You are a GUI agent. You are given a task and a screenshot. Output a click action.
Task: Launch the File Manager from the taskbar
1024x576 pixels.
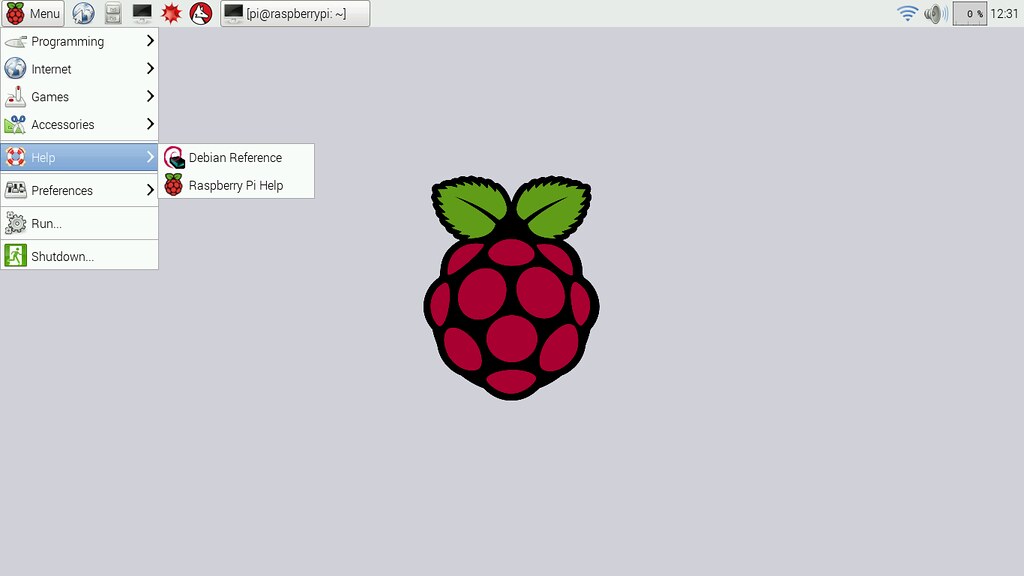(113, 14)
